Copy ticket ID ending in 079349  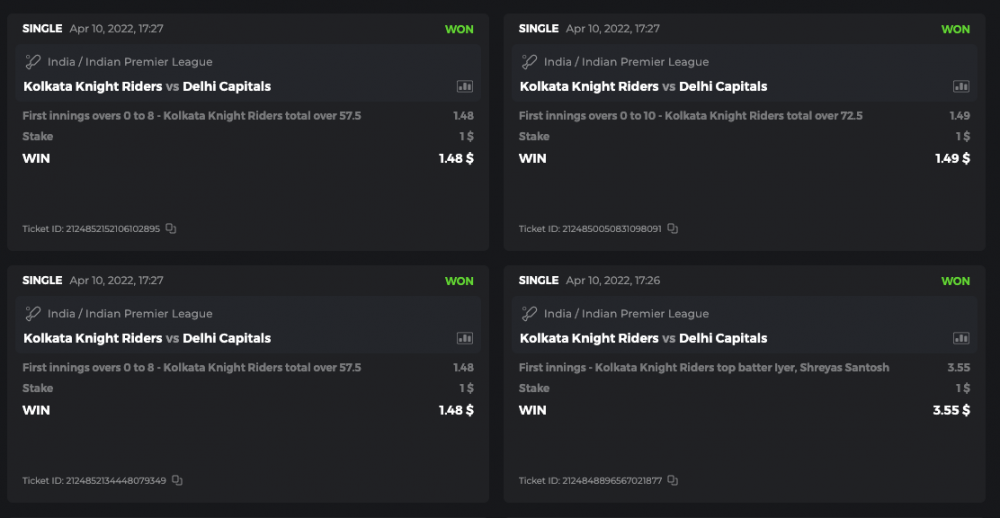click(177, 481)
